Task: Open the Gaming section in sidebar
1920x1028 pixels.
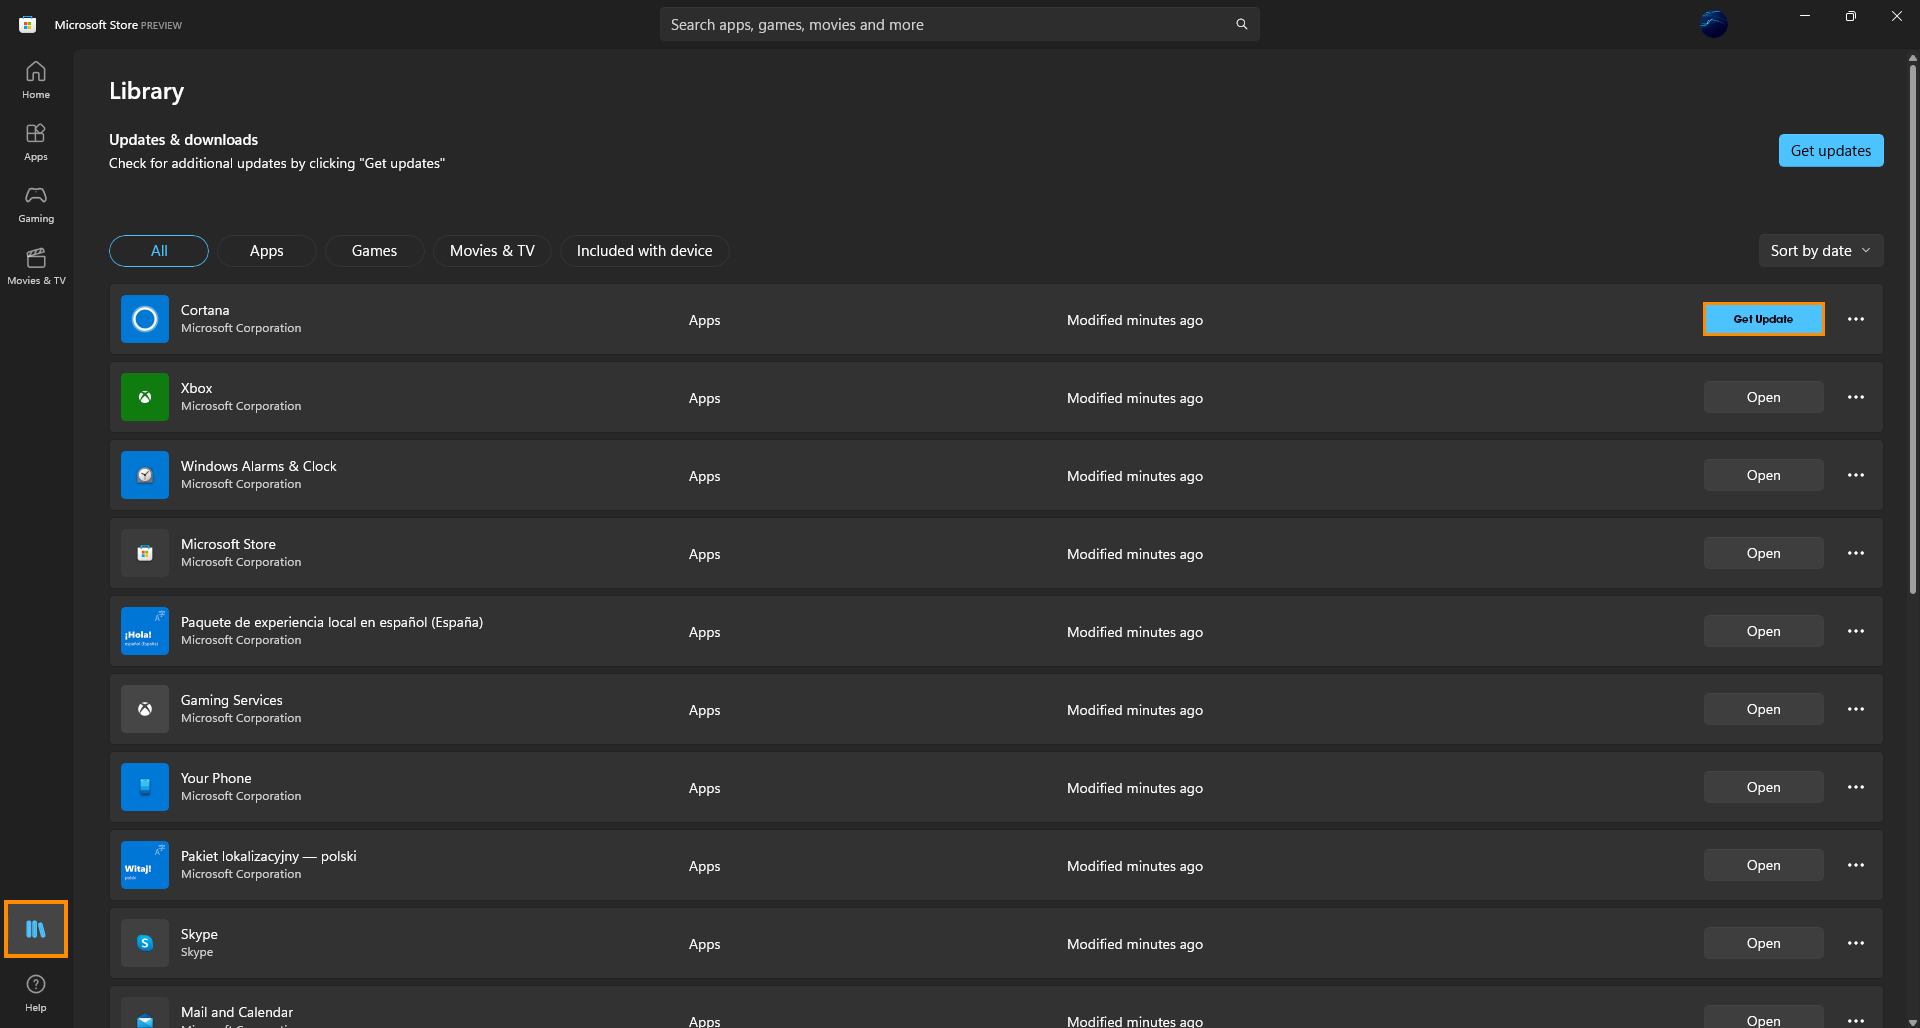Action: coord(36,204)
